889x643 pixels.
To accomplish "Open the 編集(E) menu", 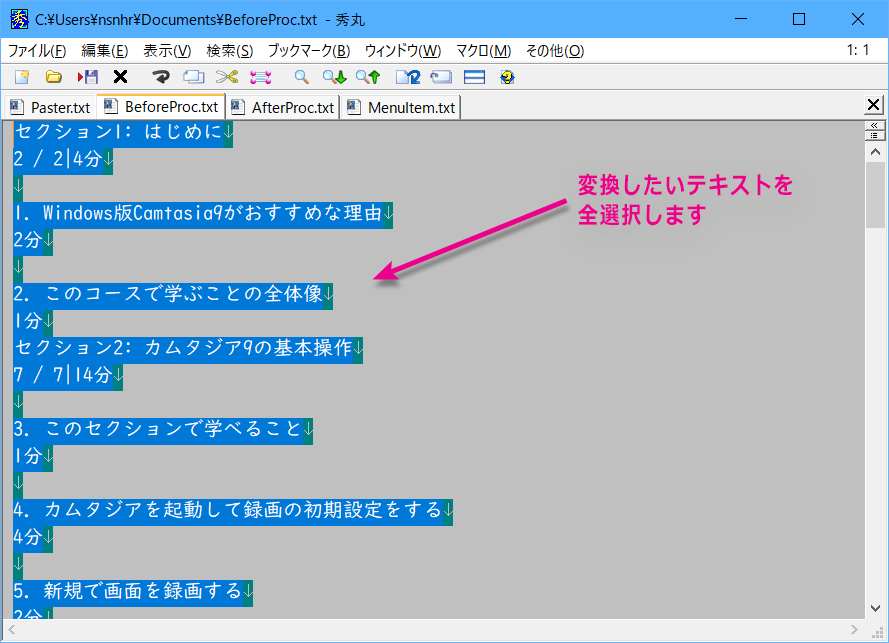I will (x=105, y=51).
